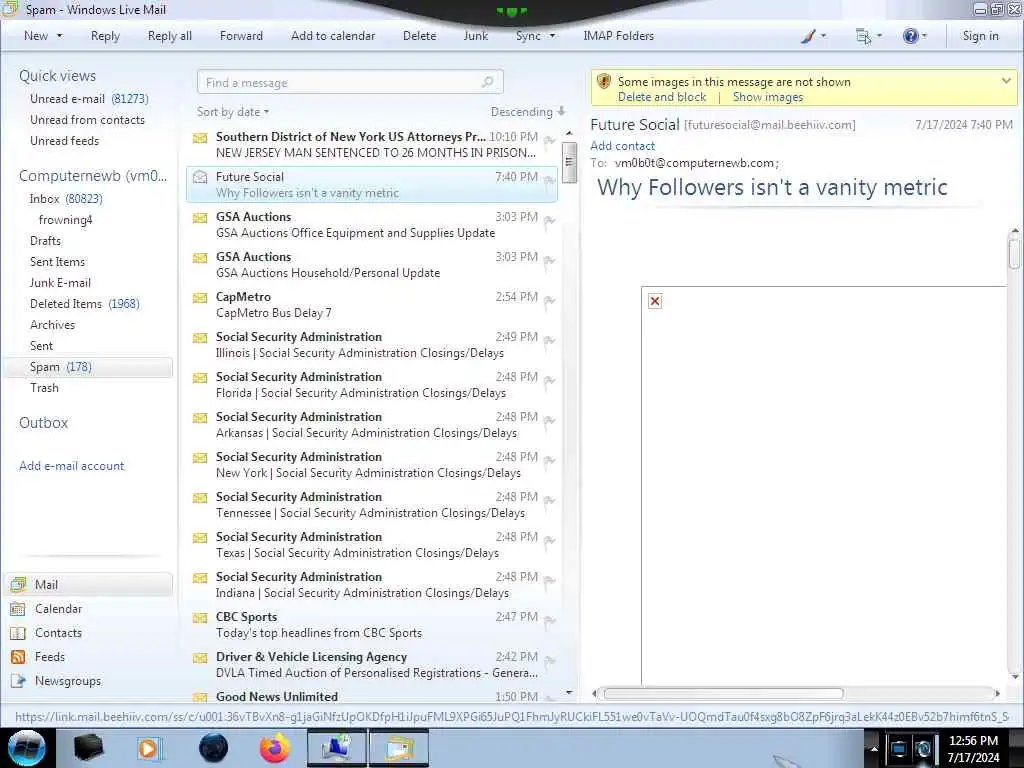Open the media player taskbar icon
Image resolution: width=1024 pixels, height=768 pixels.
(148, 748)
